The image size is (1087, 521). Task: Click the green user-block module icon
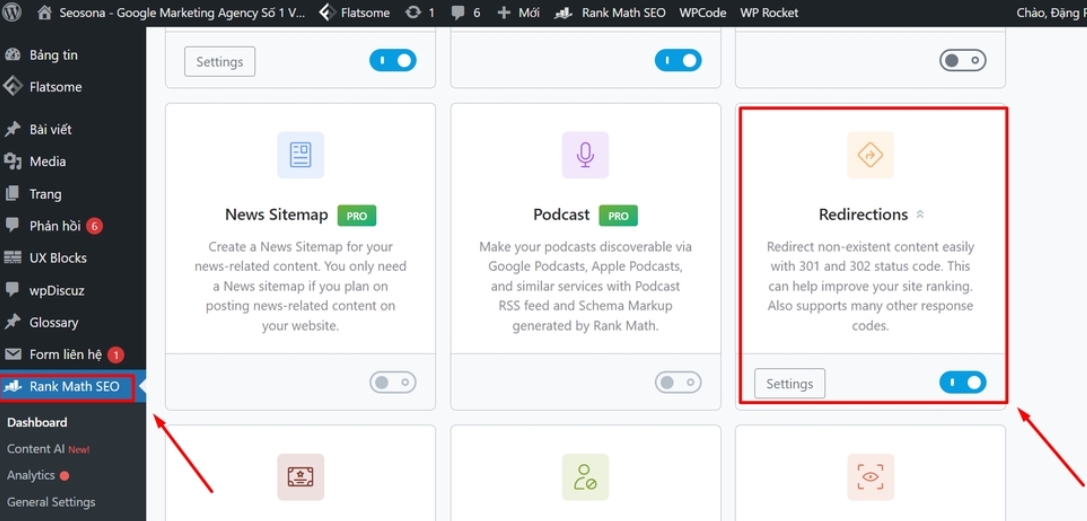[585, 477]
